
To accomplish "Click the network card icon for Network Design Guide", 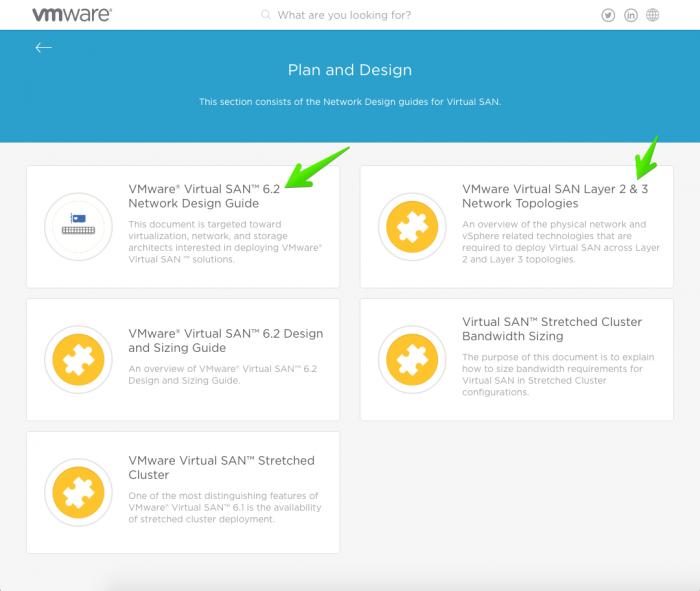I will [x=79, y=227].
